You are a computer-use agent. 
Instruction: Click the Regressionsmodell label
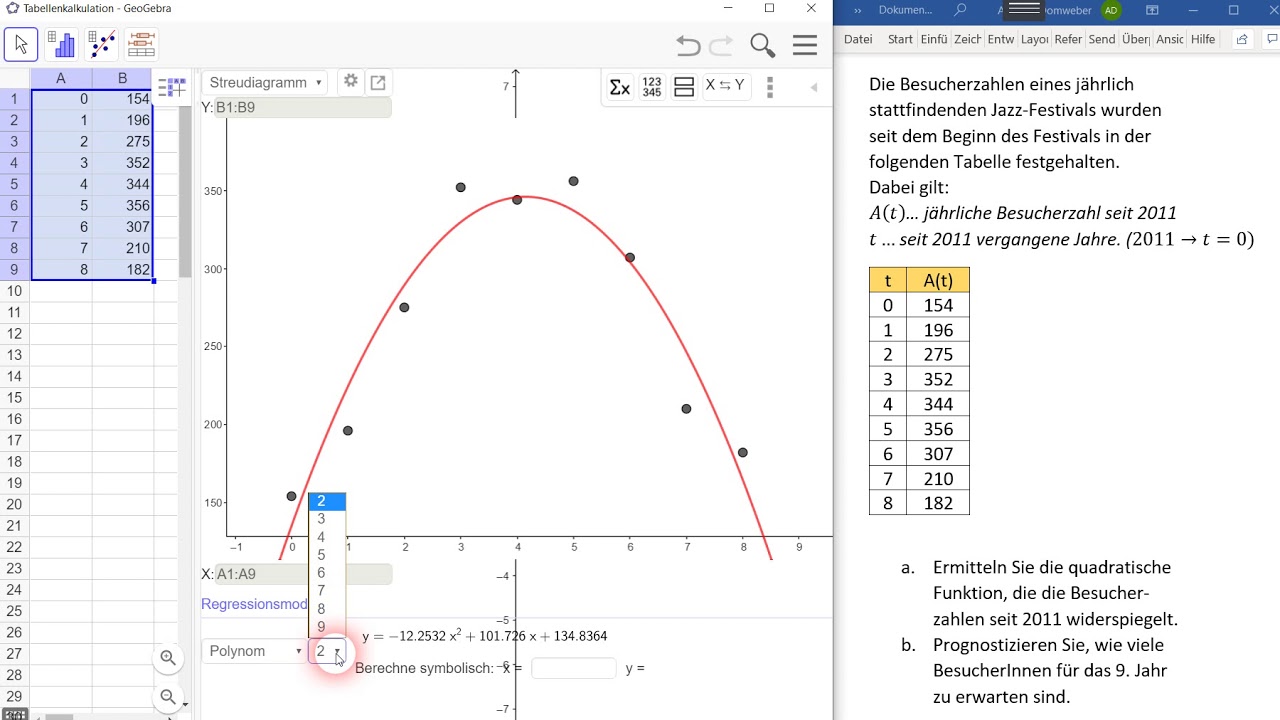[x=255, y=604]
